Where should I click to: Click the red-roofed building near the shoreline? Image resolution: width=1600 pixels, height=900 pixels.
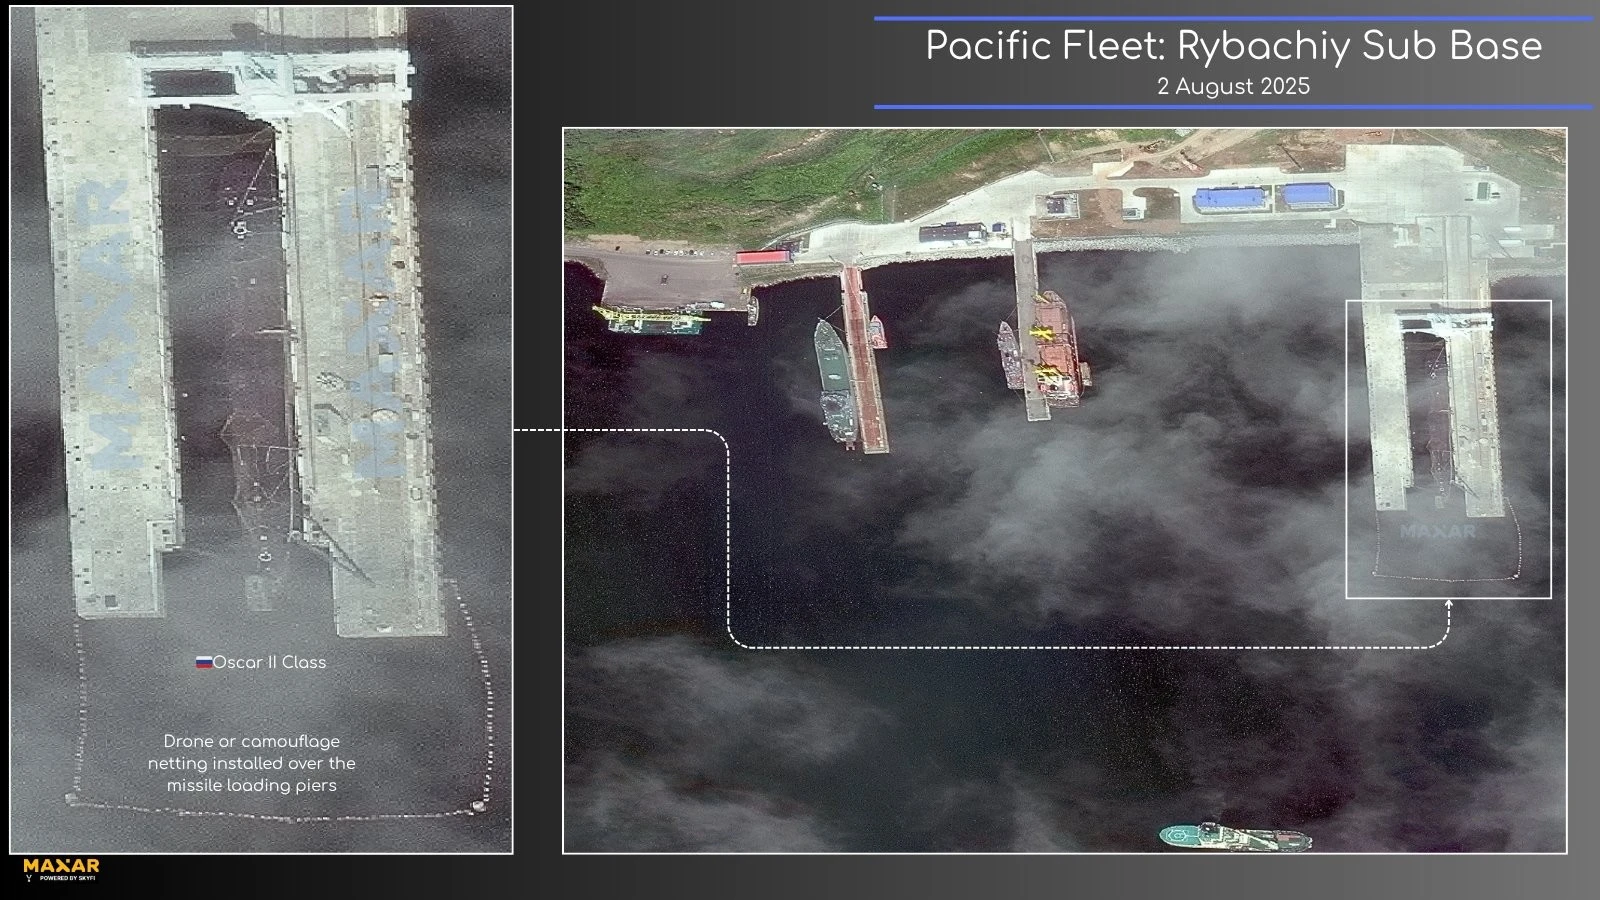tap(764, 258)
